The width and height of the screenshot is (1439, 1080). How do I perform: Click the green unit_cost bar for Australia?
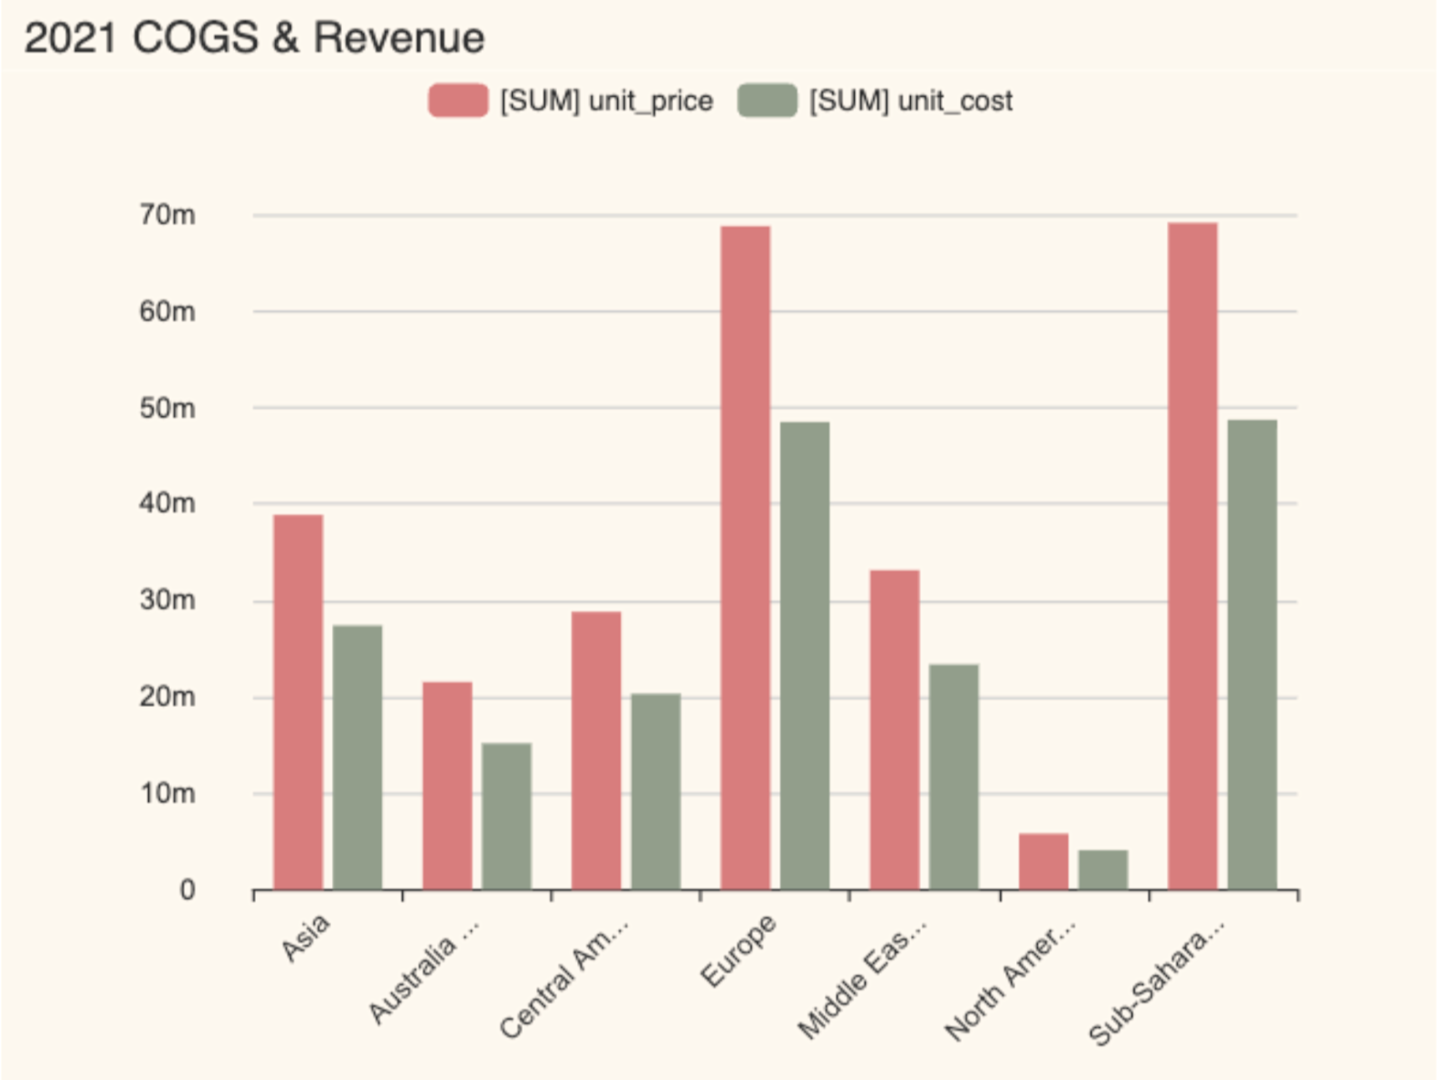505,815
